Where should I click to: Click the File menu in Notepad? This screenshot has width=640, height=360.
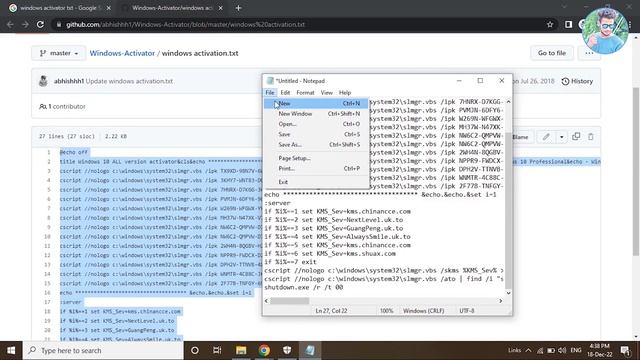pos(270,93)
